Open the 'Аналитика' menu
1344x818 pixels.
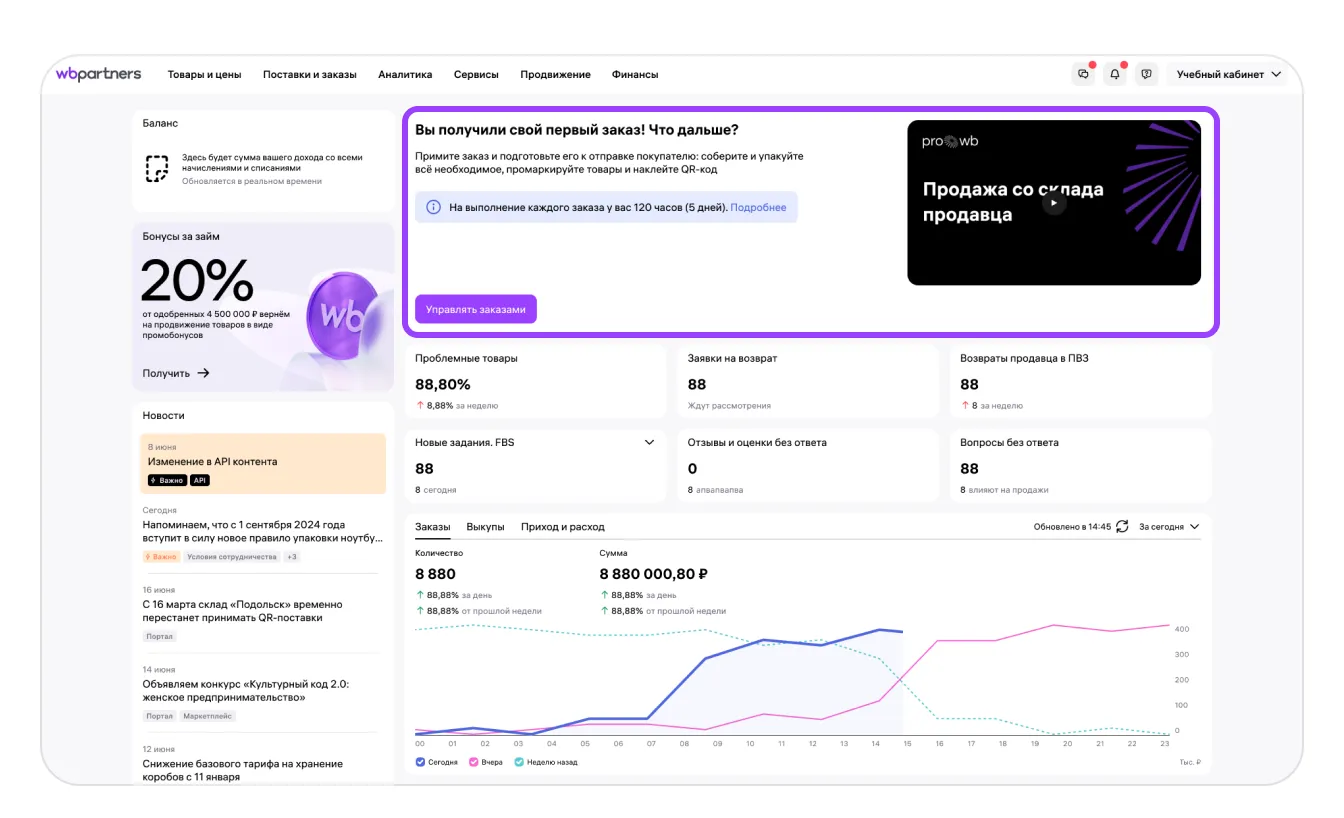coord(405,74)
